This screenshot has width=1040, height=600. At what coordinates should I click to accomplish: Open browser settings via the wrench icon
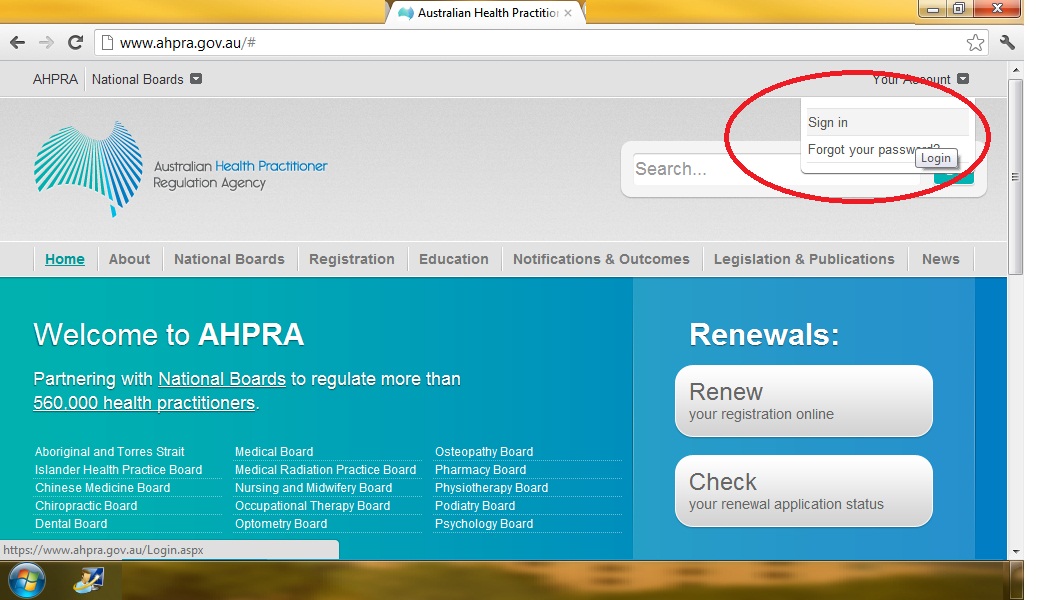click(1007, 42)
